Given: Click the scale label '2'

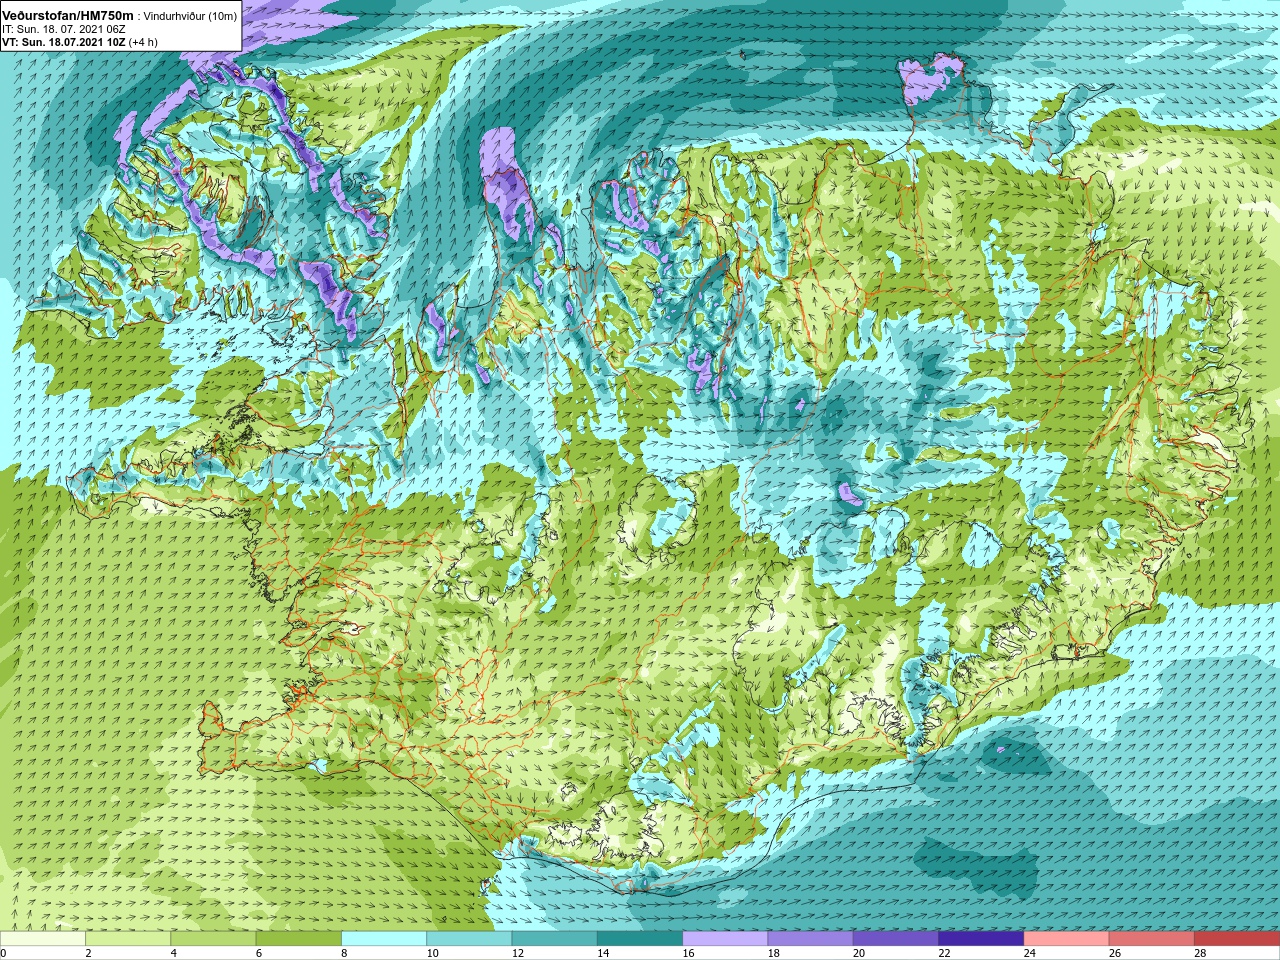Looking at the screenshot, I should 89,953.
